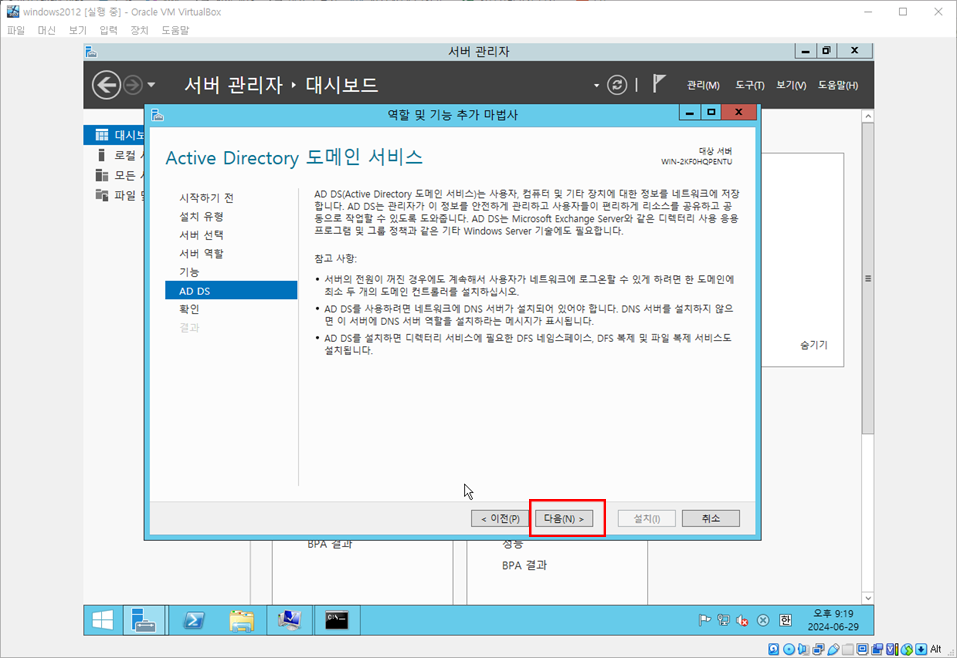957x658 pixels.
Task: Click the < 이전(P) button
Action: [x=500, y=518]
